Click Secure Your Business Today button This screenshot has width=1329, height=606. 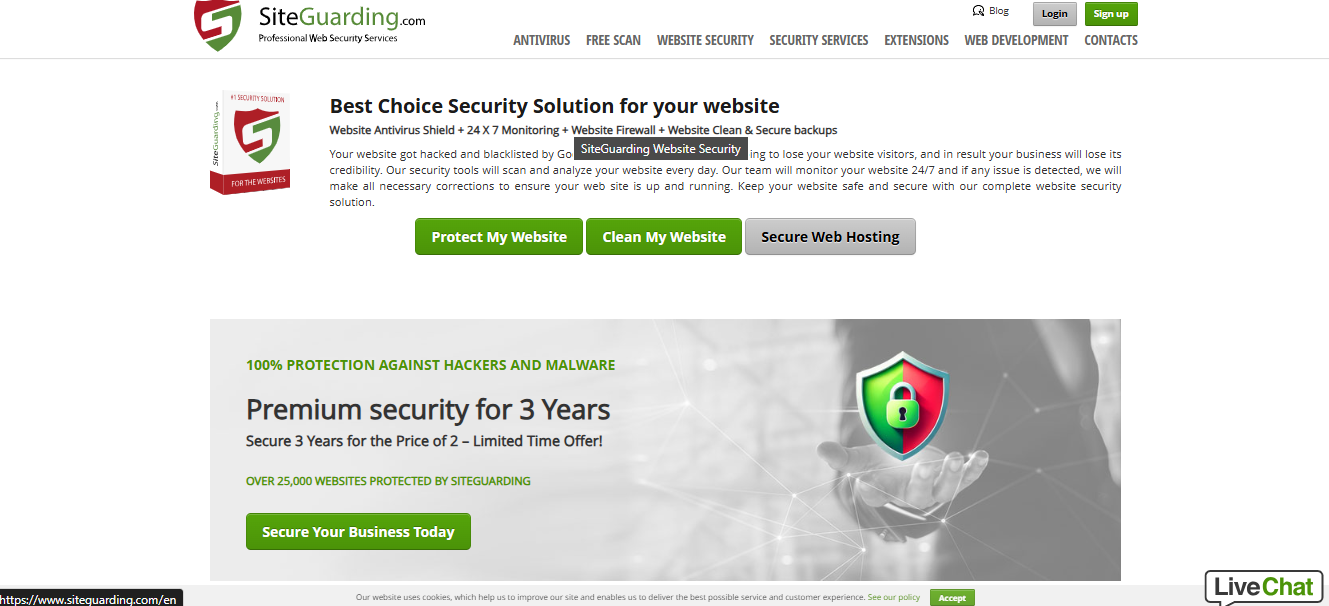point(358,532)
